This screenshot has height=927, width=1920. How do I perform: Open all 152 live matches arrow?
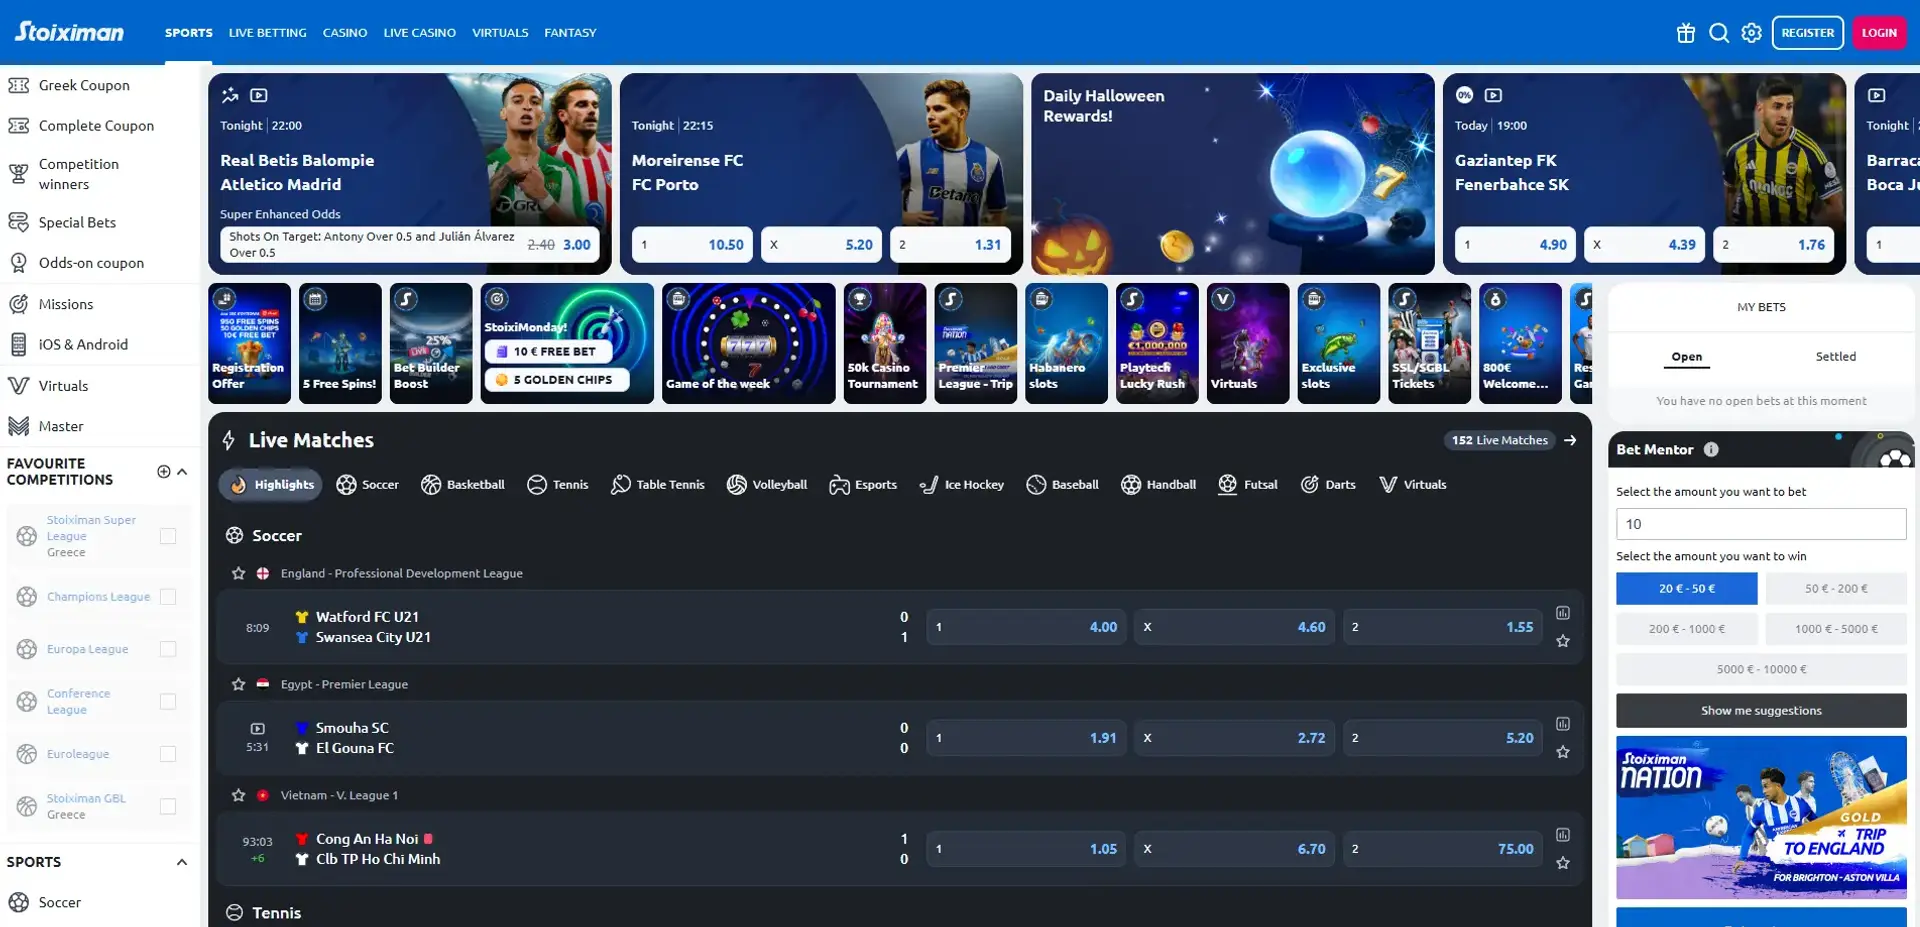coord(1571,440)
